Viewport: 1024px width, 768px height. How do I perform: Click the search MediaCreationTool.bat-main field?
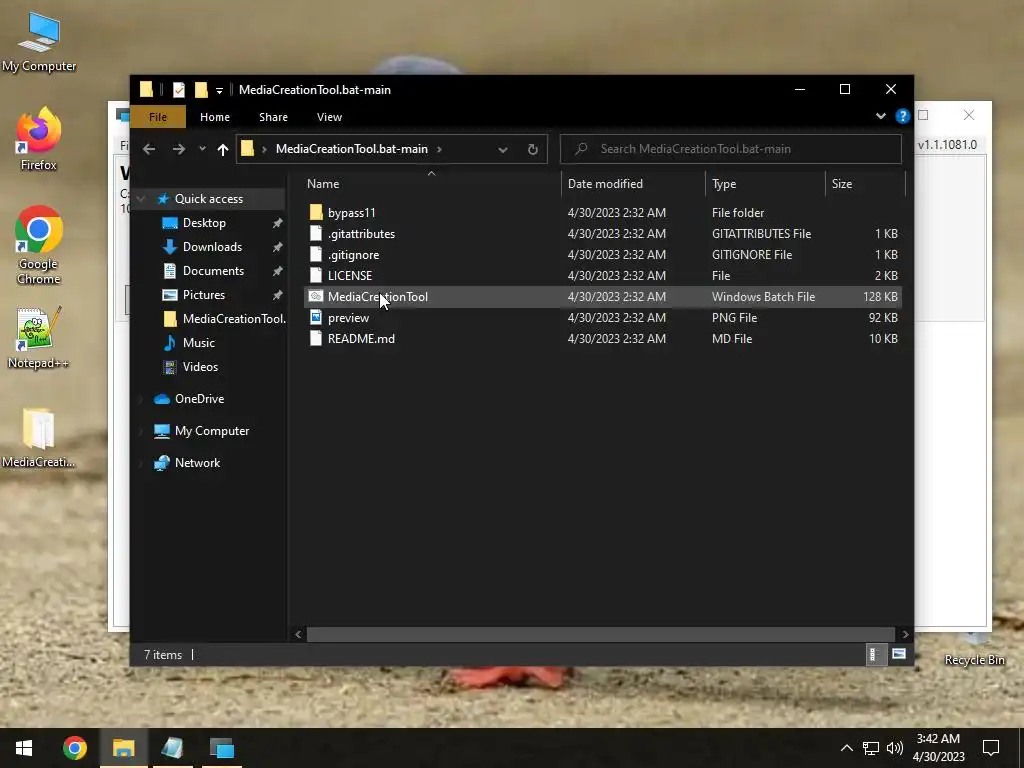(x=731, y=149)
